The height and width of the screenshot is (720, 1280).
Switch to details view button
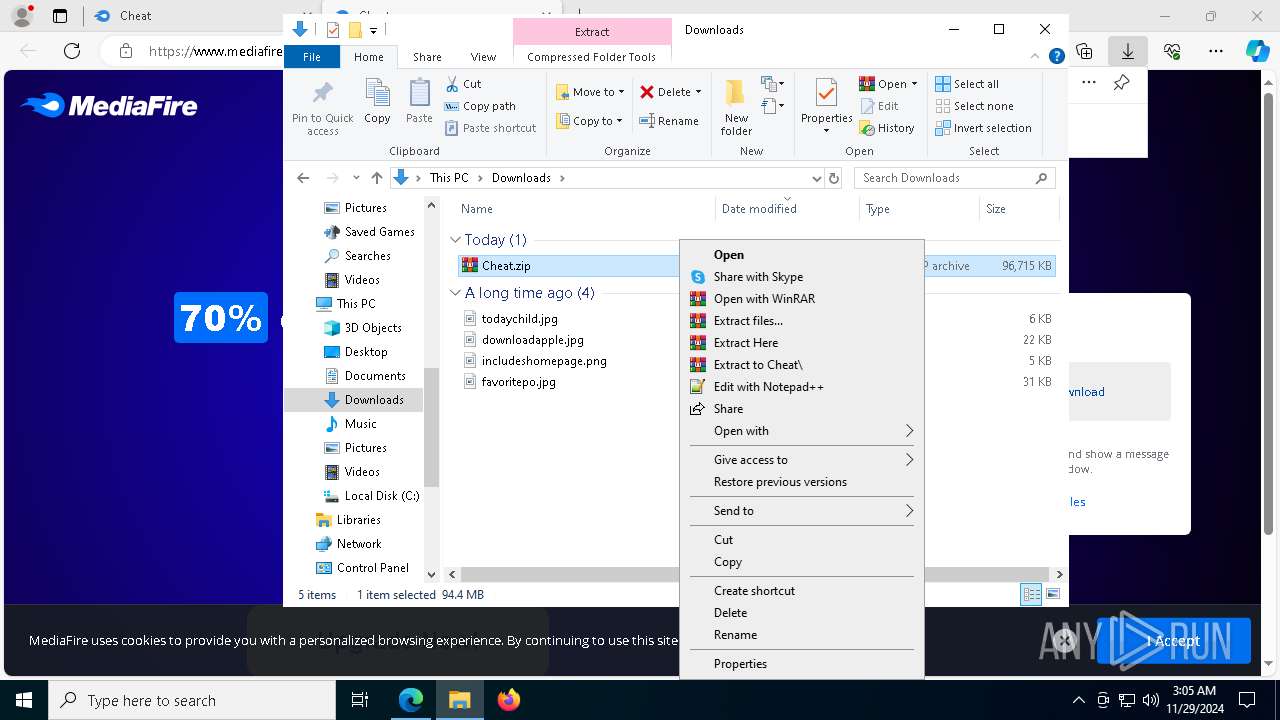click(x=1031, y=594)
